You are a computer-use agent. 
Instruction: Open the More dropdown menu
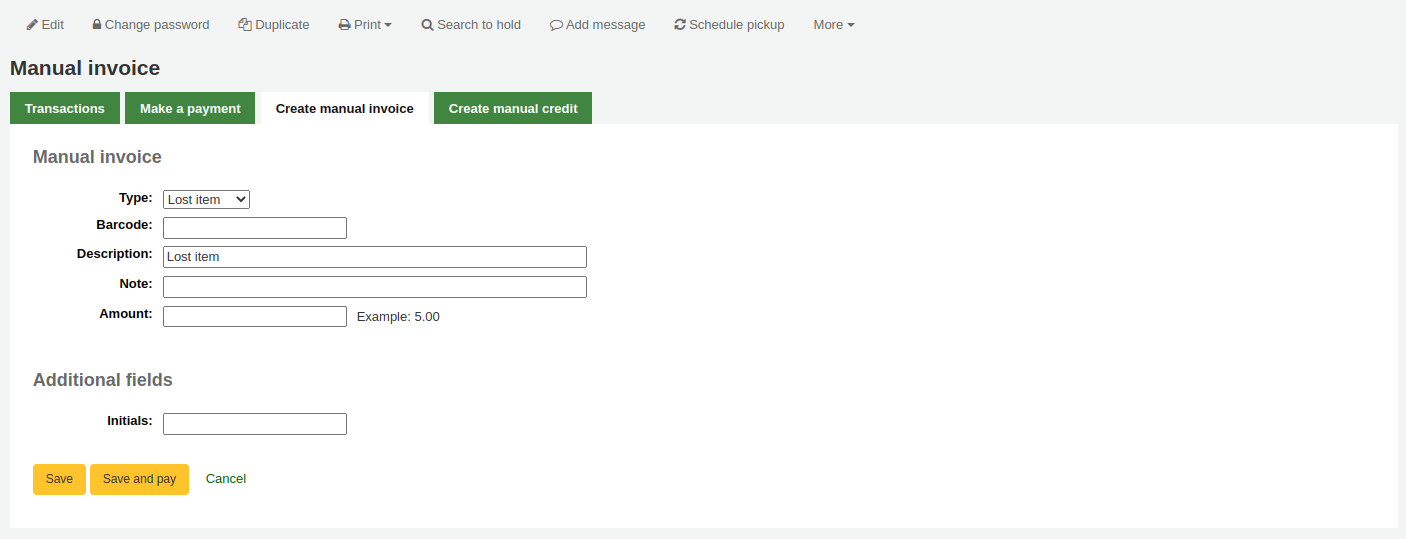pos(833,25)
